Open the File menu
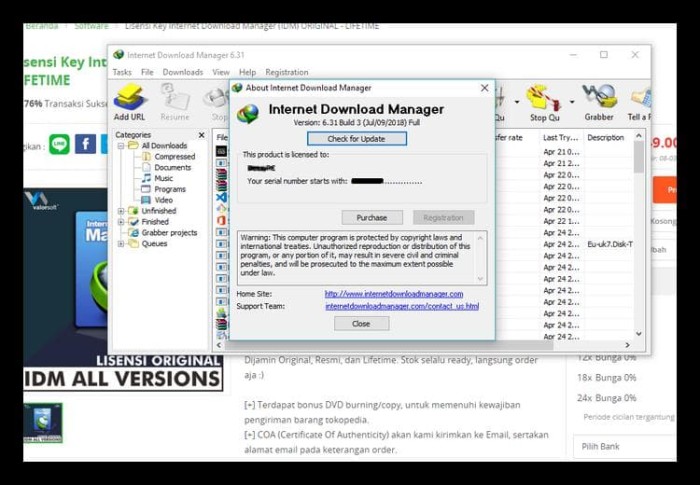 coord(147,72)
